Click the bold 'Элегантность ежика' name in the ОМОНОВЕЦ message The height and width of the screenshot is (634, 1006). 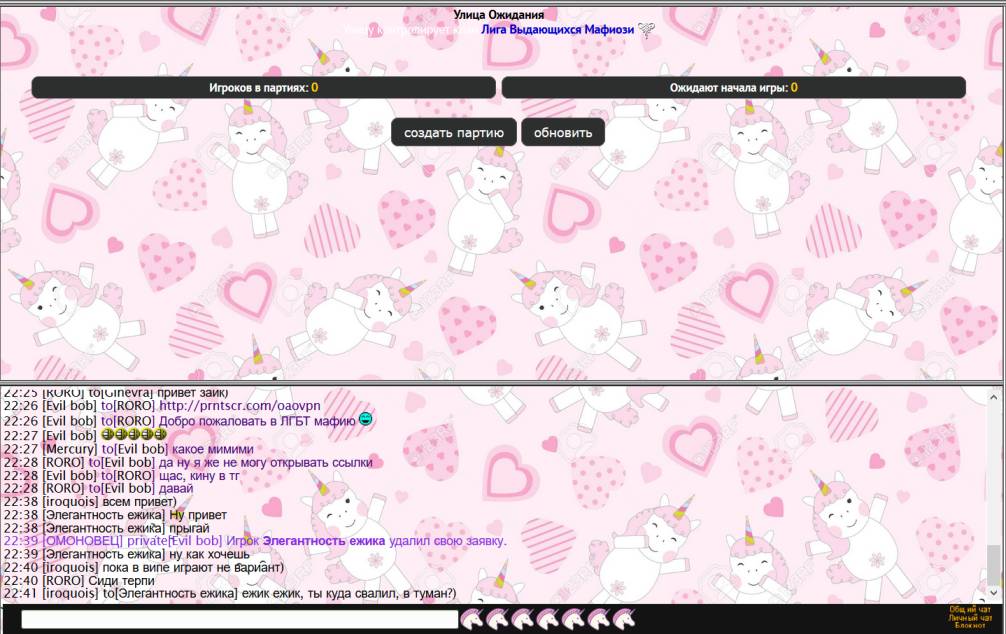click(x=324, y=541)
